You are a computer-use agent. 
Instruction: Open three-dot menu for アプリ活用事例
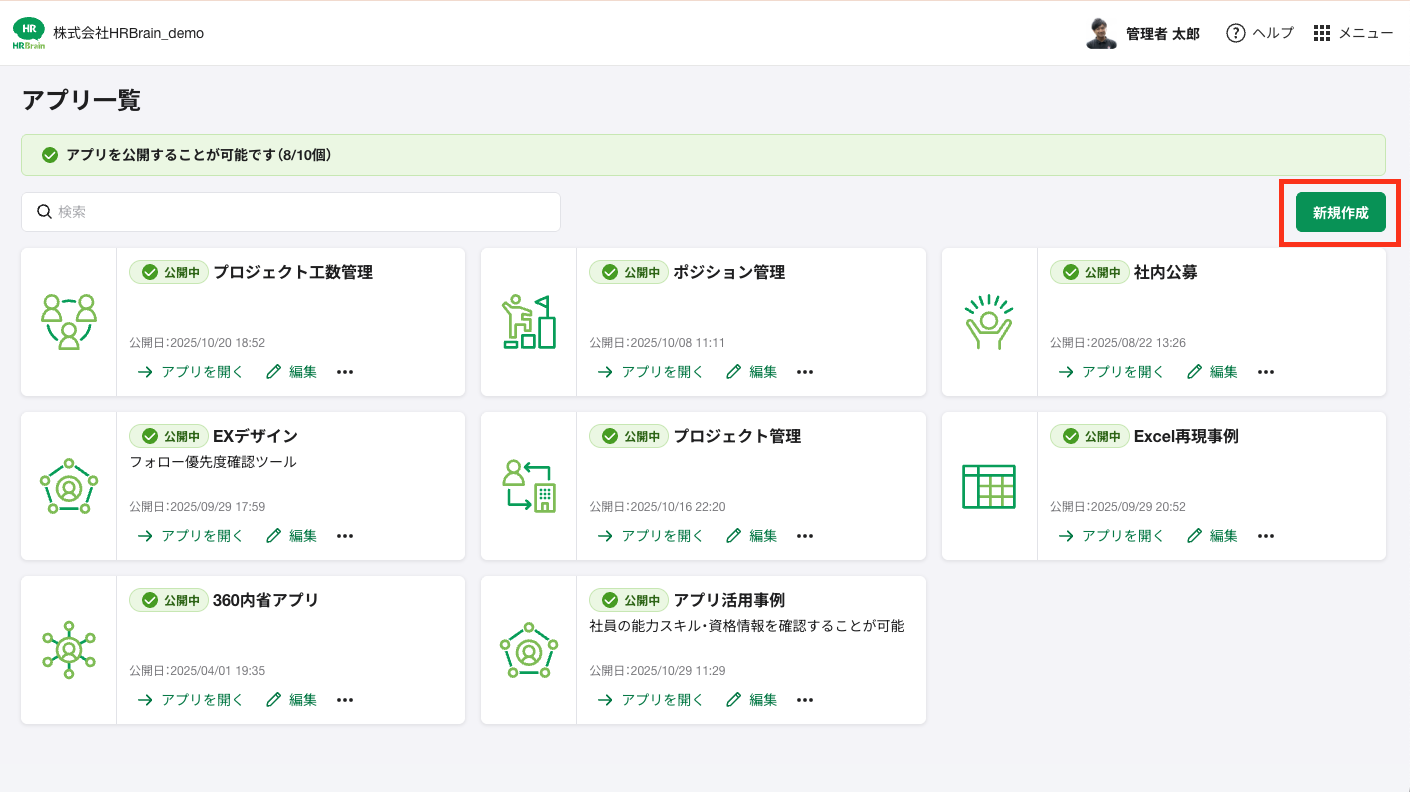805,700
